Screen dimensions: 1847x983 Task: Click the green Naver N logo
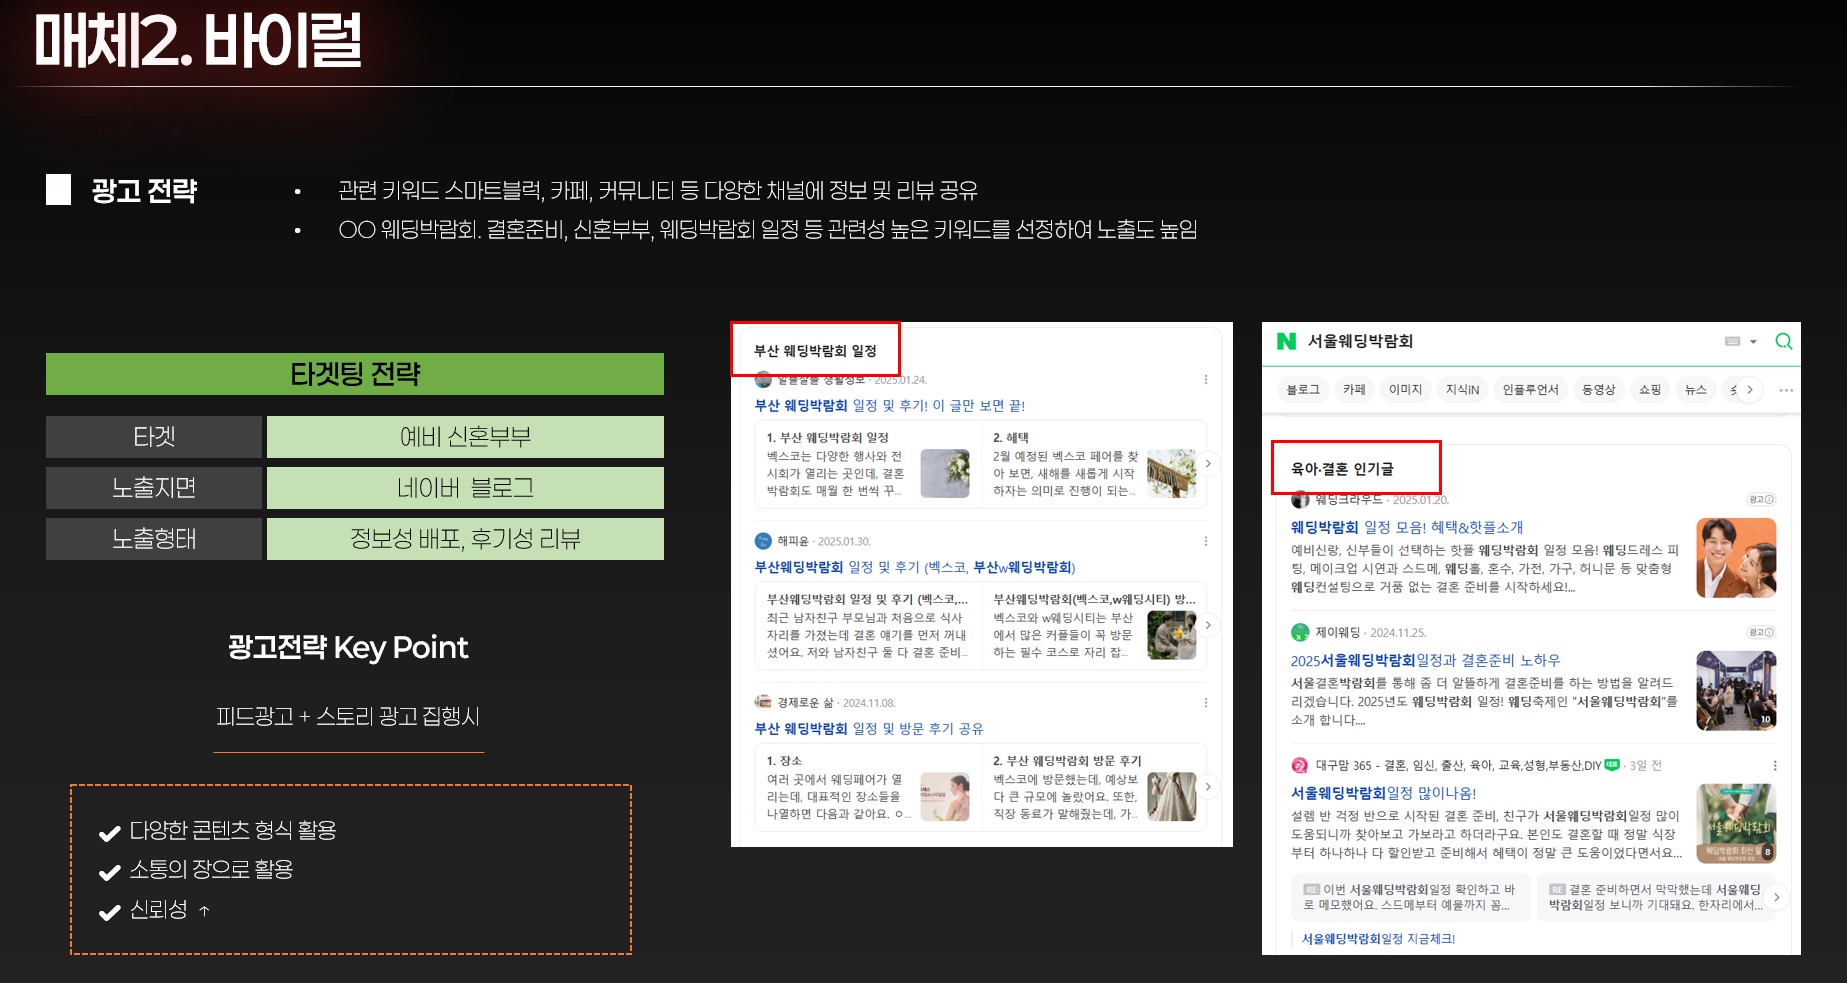click(1286, 342)
